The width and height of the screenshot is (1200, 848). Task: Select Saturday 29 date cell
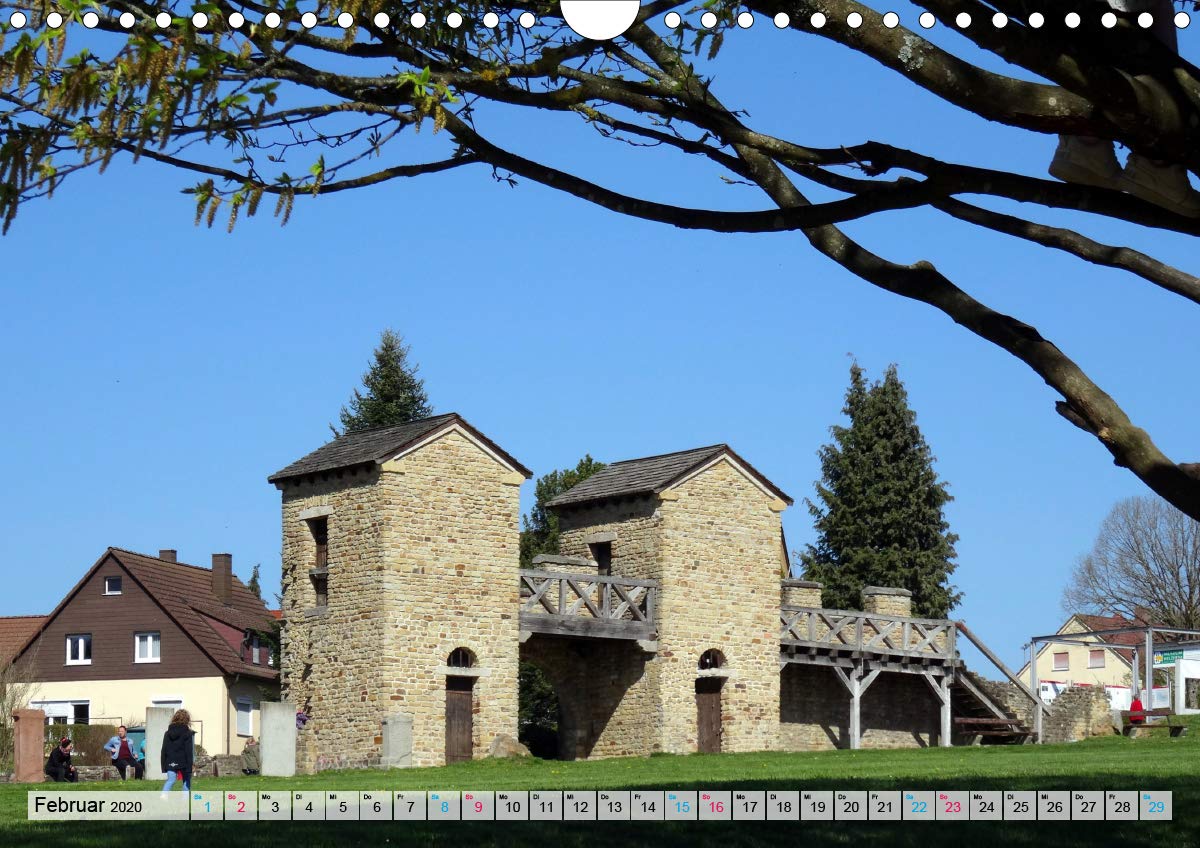pyautogui.click(x=1155, y=806)
